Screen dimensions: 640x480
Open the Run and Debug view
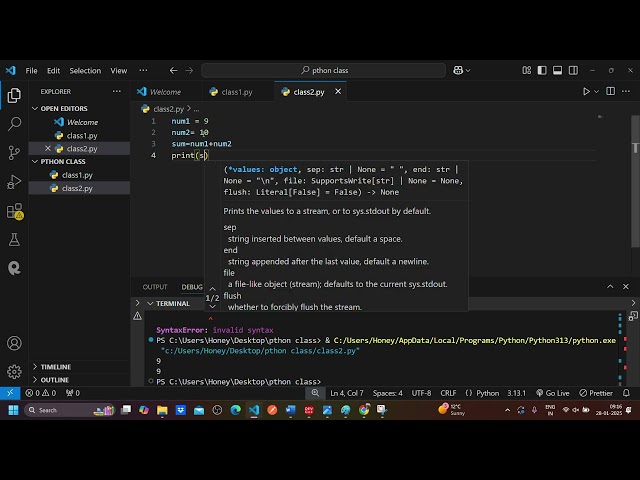pos(14,182)
